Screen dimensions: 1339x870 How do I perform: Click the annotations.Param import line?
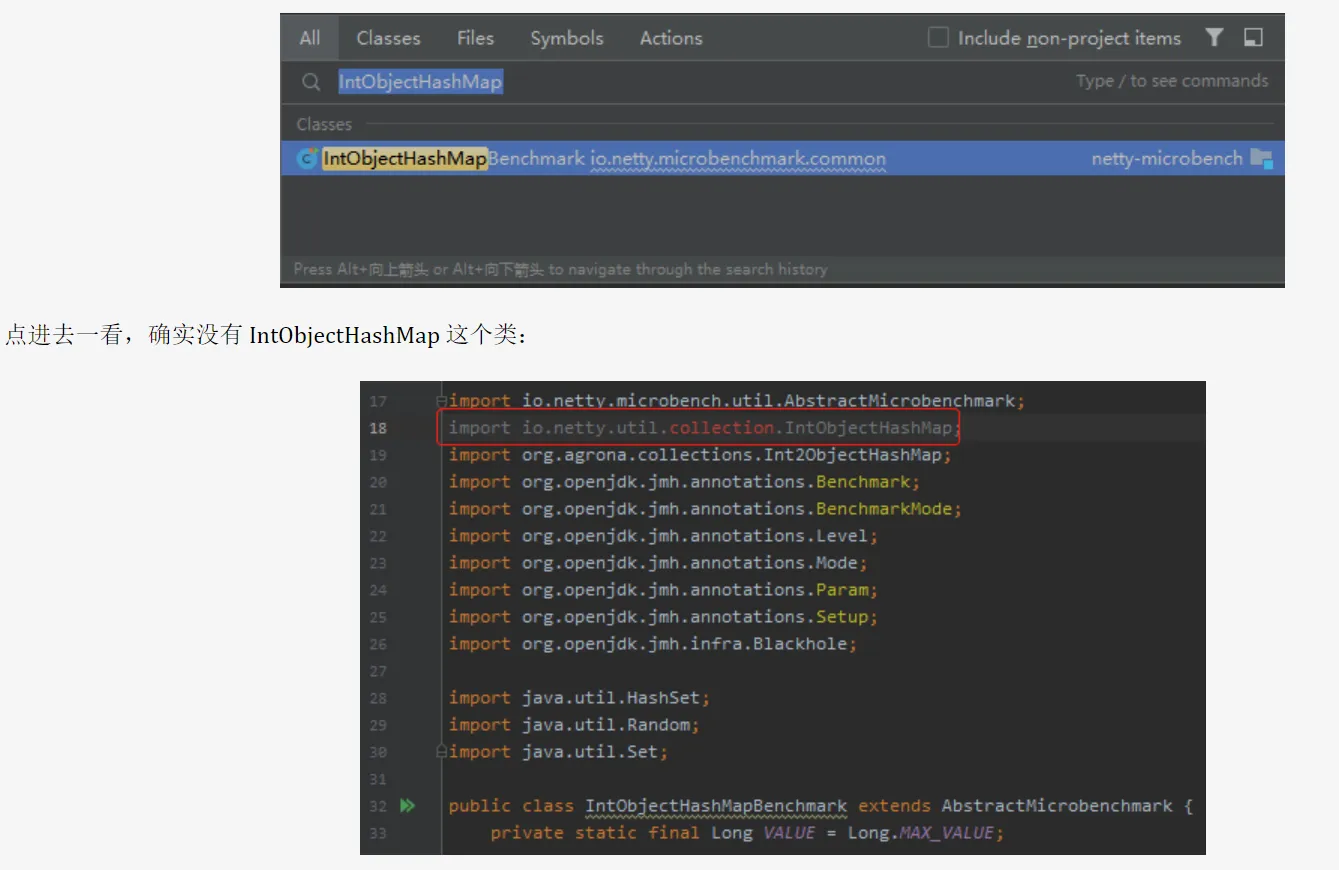[x=664, y=590]
